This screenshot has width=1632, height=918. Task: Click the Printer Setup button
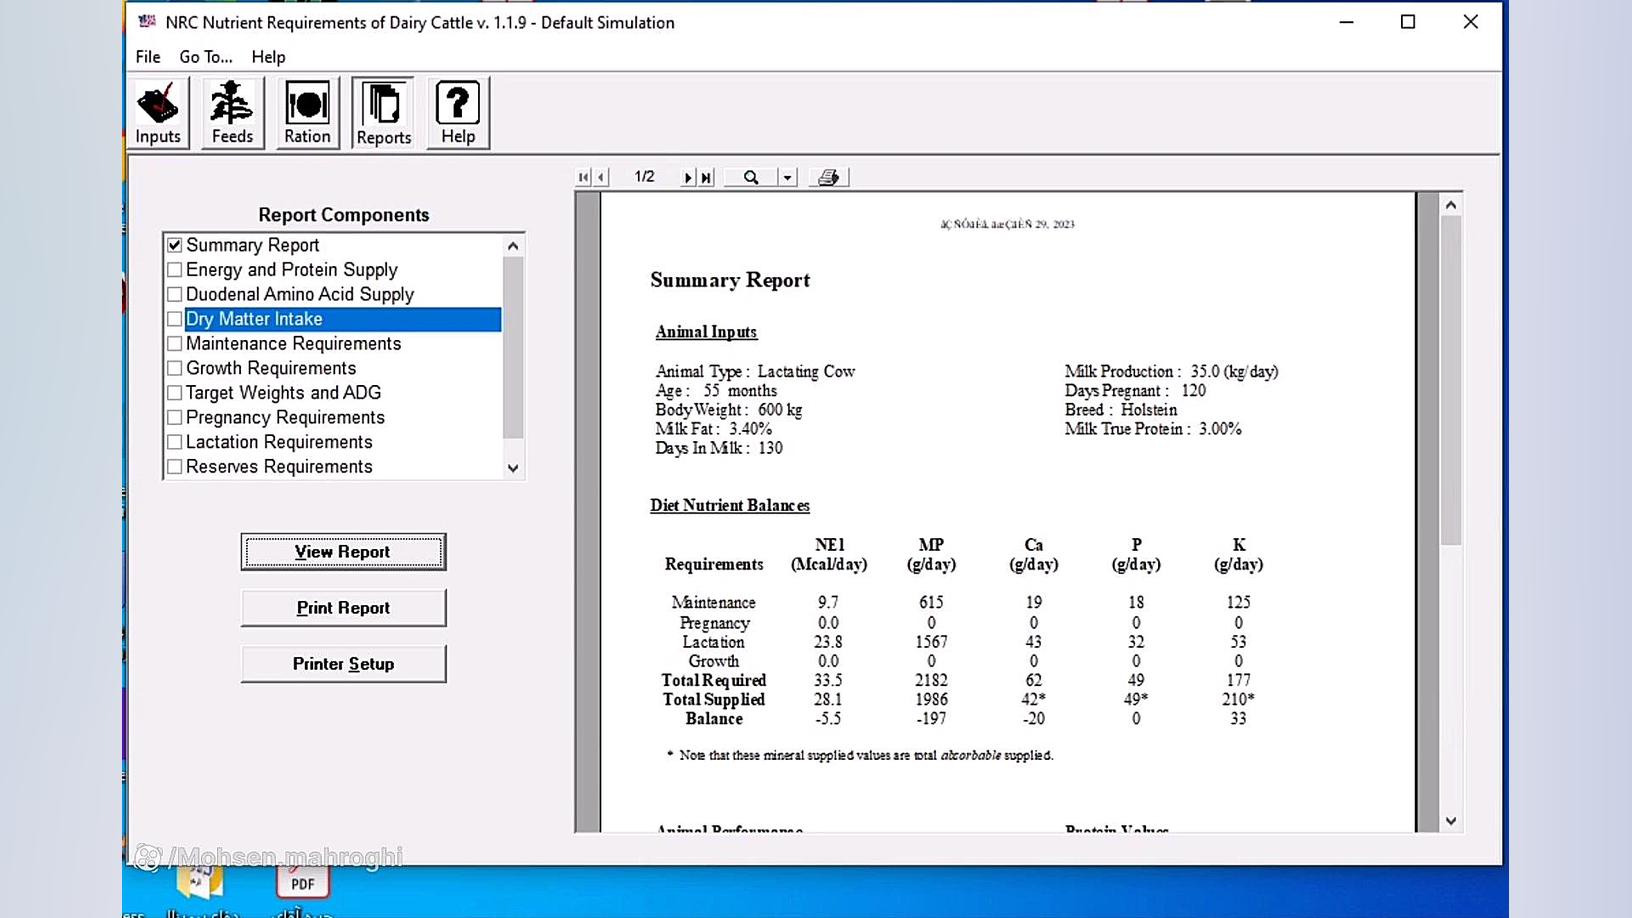pos(343,664)
